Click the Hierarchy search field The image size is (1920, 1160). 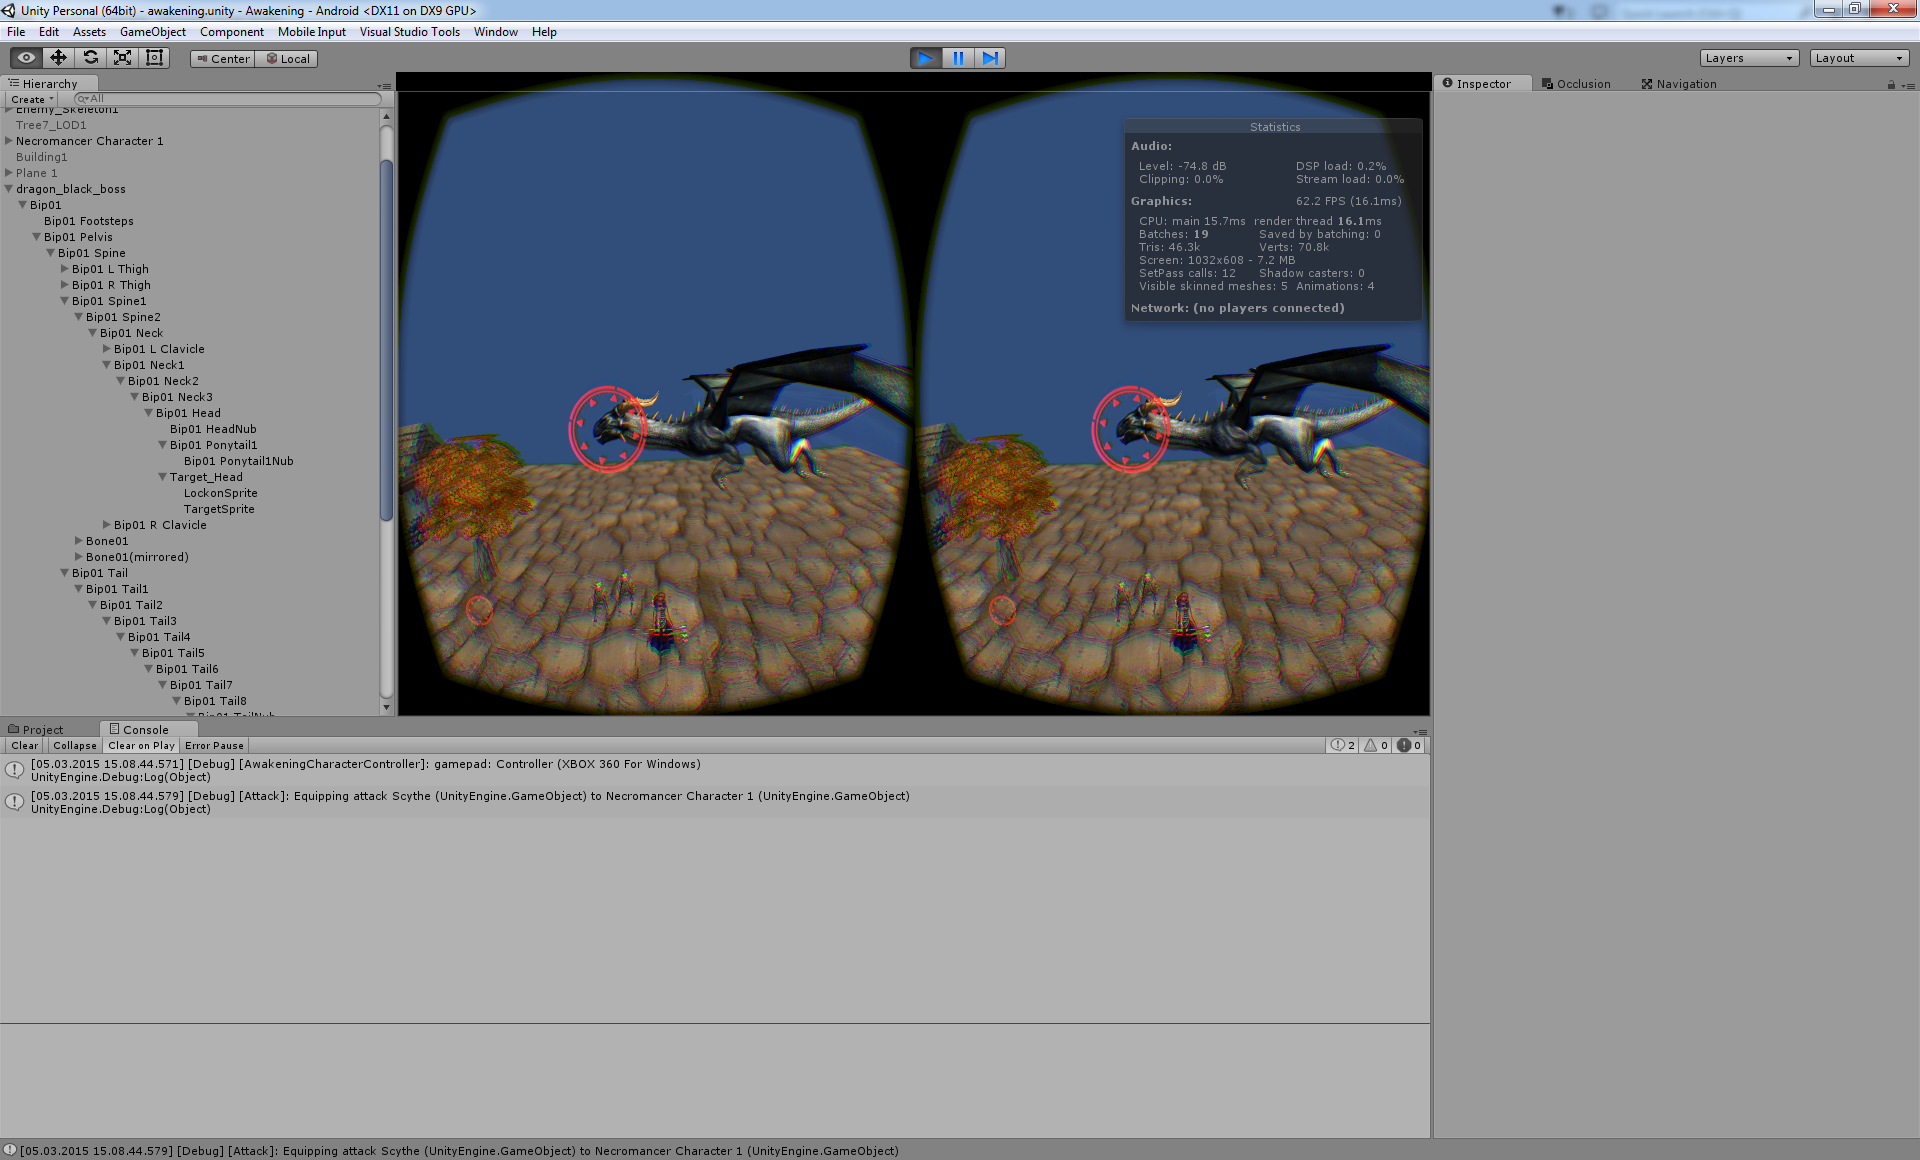click(x=230, y=99)
